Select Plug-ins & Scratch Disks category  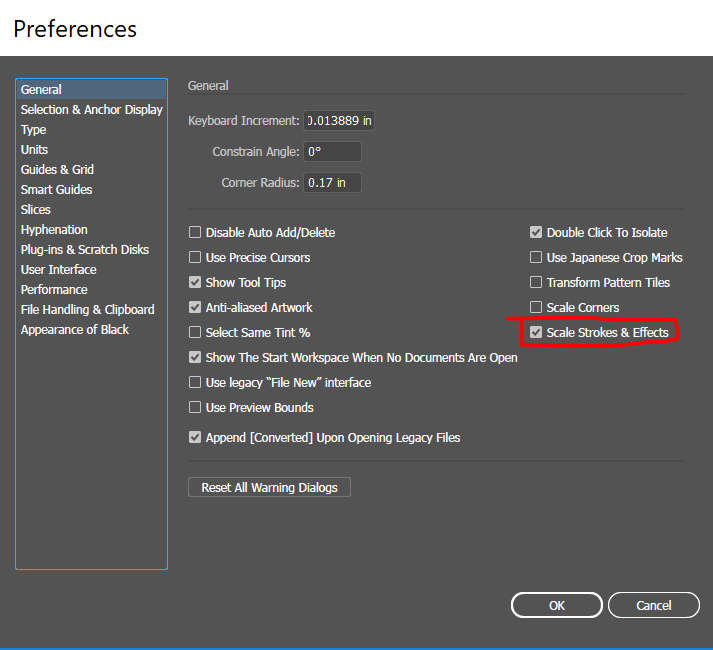coord(84,250)
